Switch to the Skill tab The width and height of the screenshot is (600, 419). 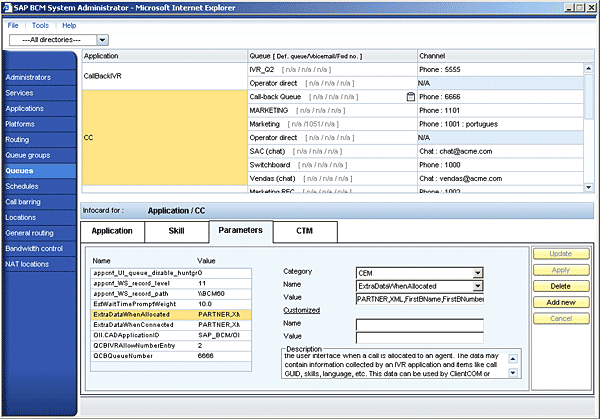click(175, 231)
